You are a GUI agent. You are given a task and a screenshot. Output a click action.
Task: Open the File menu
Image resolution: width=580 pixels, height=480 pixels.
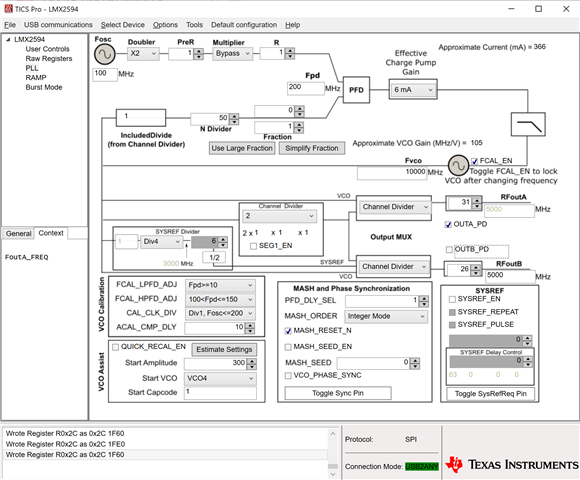(x=10, y=25)
